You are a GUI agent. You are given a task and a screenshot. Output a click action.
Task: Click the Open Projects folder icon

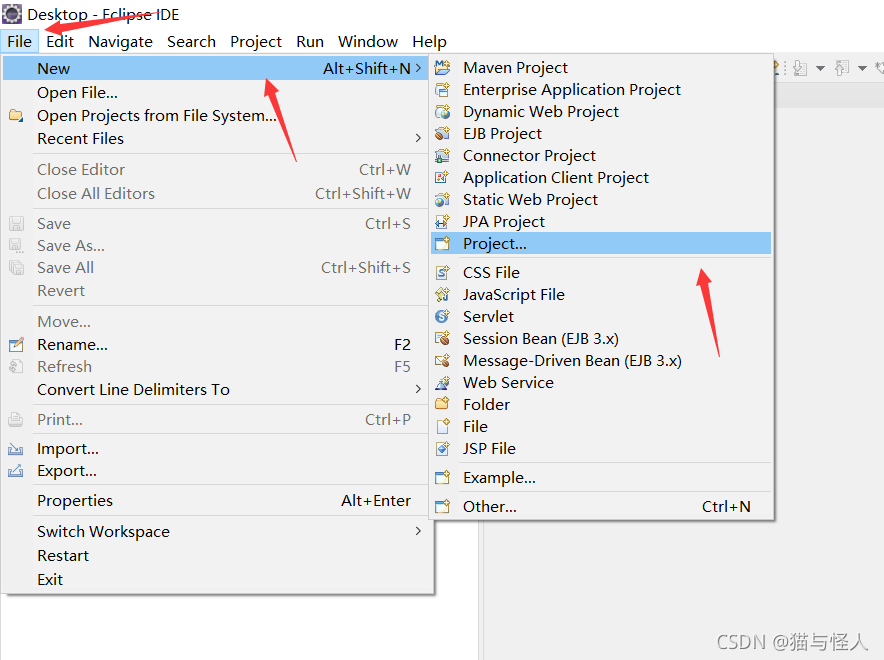tap(16, 116)
